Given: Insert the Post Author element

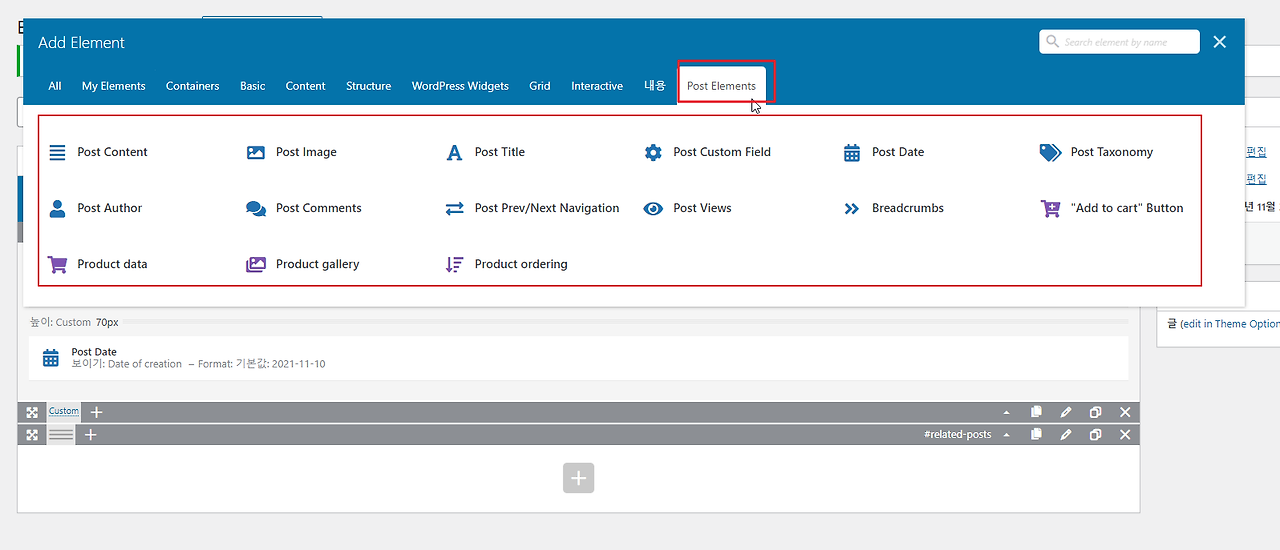Looking at the screenshot, I should pos(95,208).
